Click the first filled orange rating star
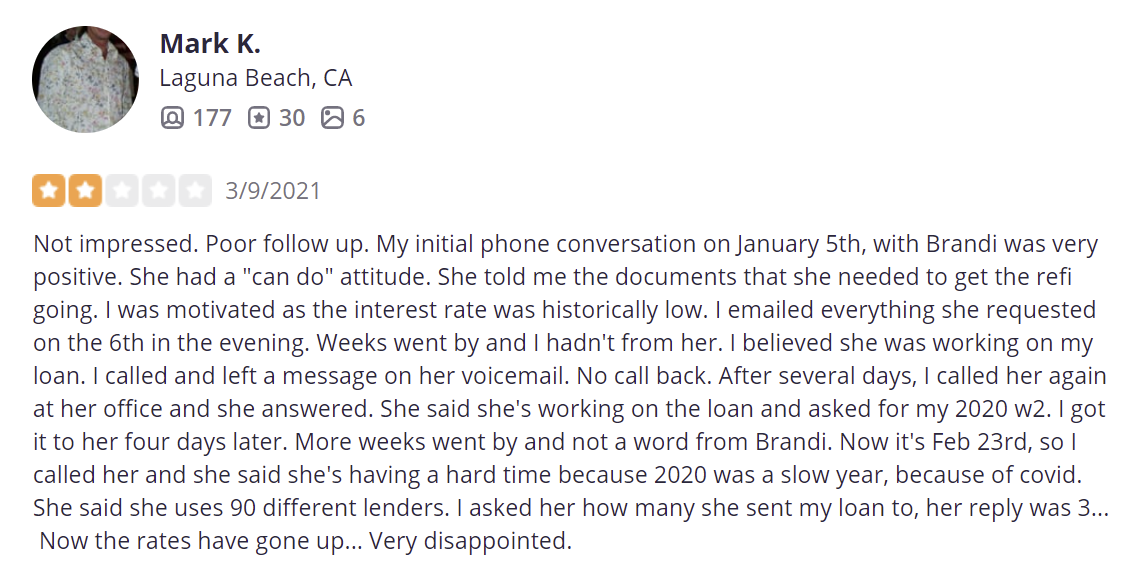This screenshot has height=571, width=1146. [x=48, y=190]
